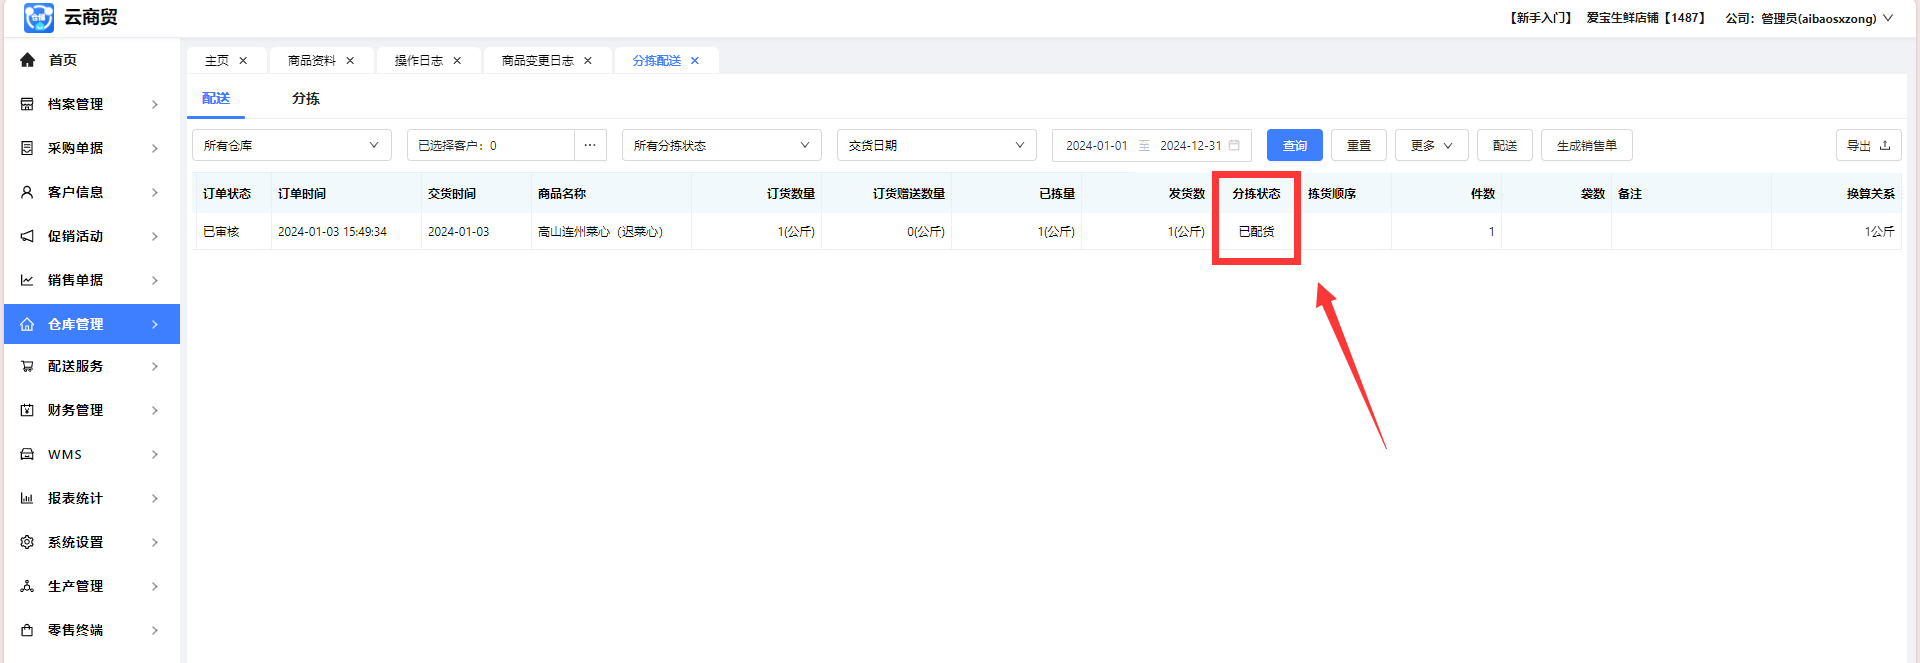Click the 生成销售单 button

tap(1586, 146)
